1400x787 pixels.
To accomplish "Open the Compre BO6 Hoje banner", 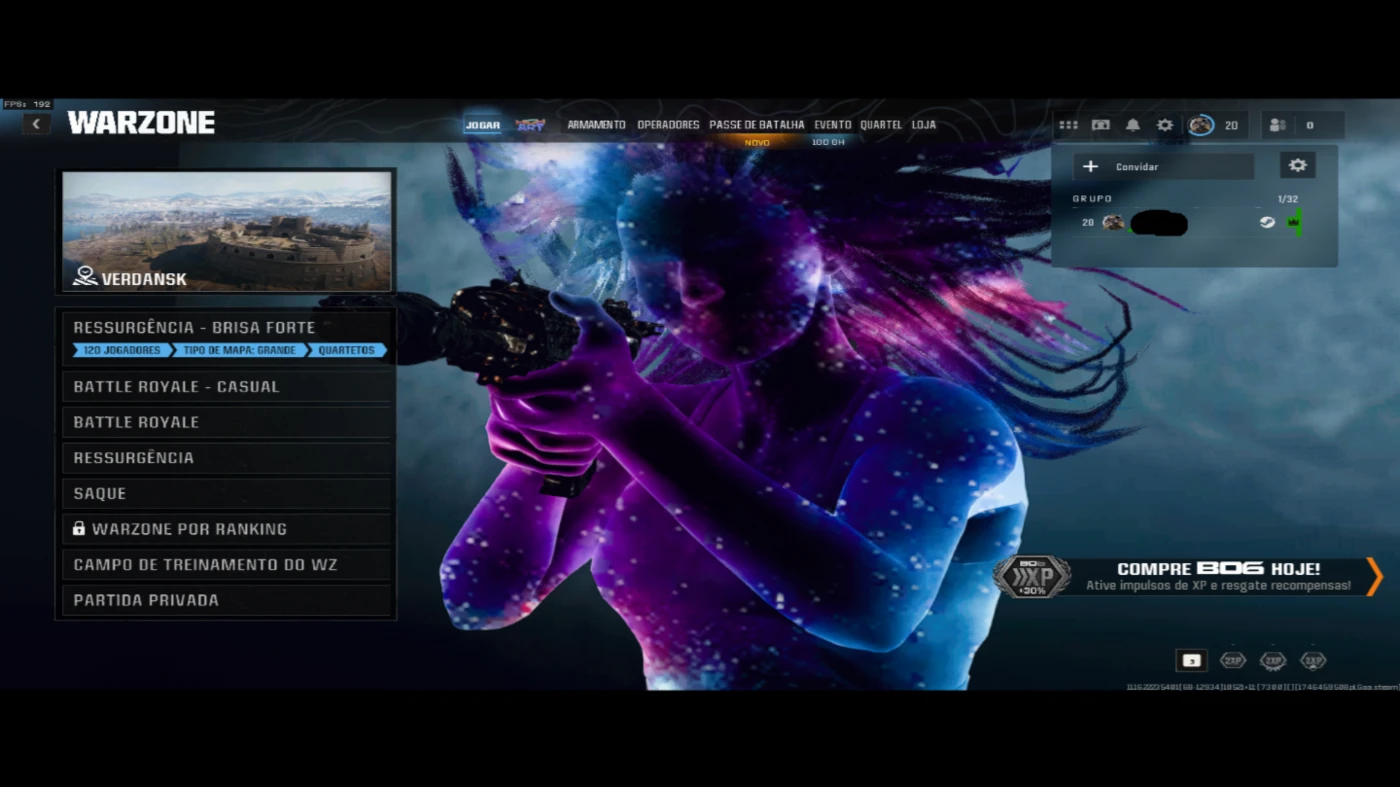I will [x=1188, y=577].
